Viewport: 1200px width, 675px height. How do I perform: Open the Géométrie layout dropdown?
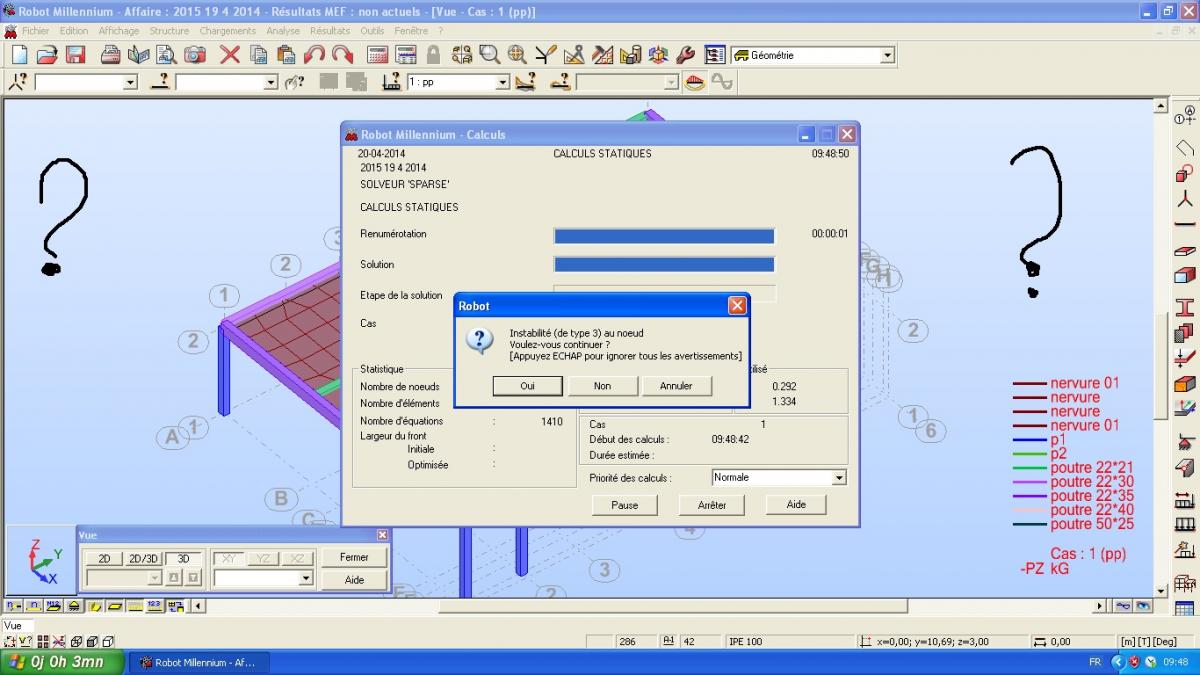[x=886, y=55]
